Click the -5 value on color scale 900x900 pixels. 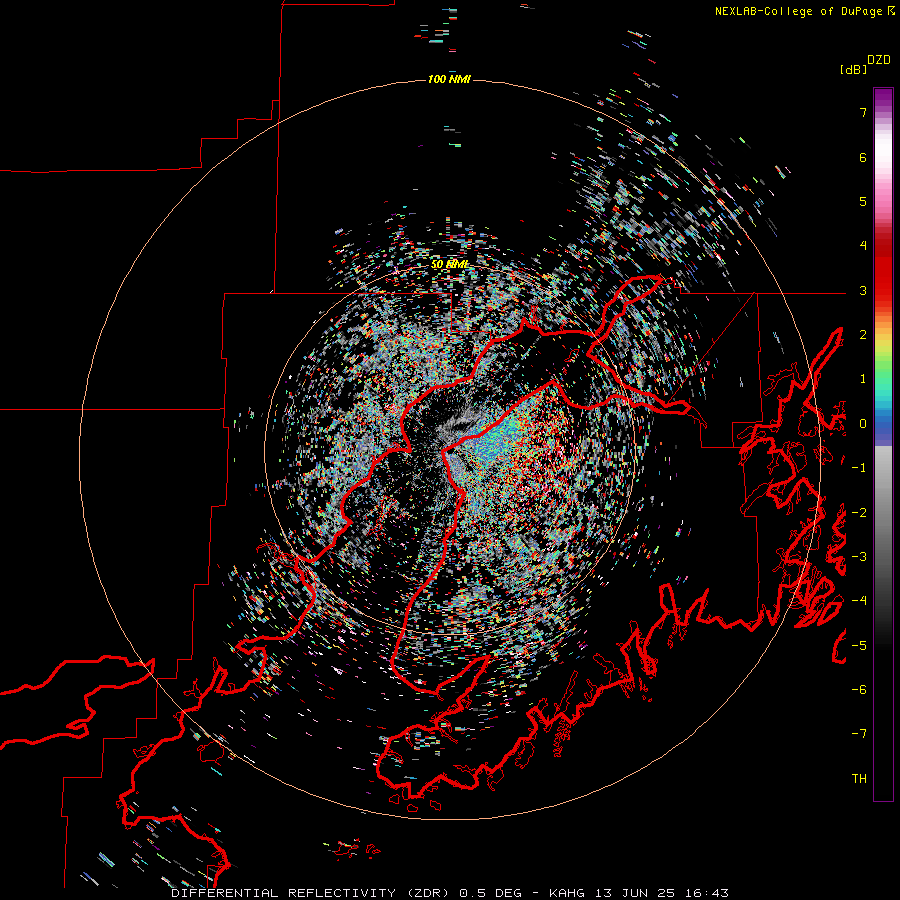(x=859, y=646)
